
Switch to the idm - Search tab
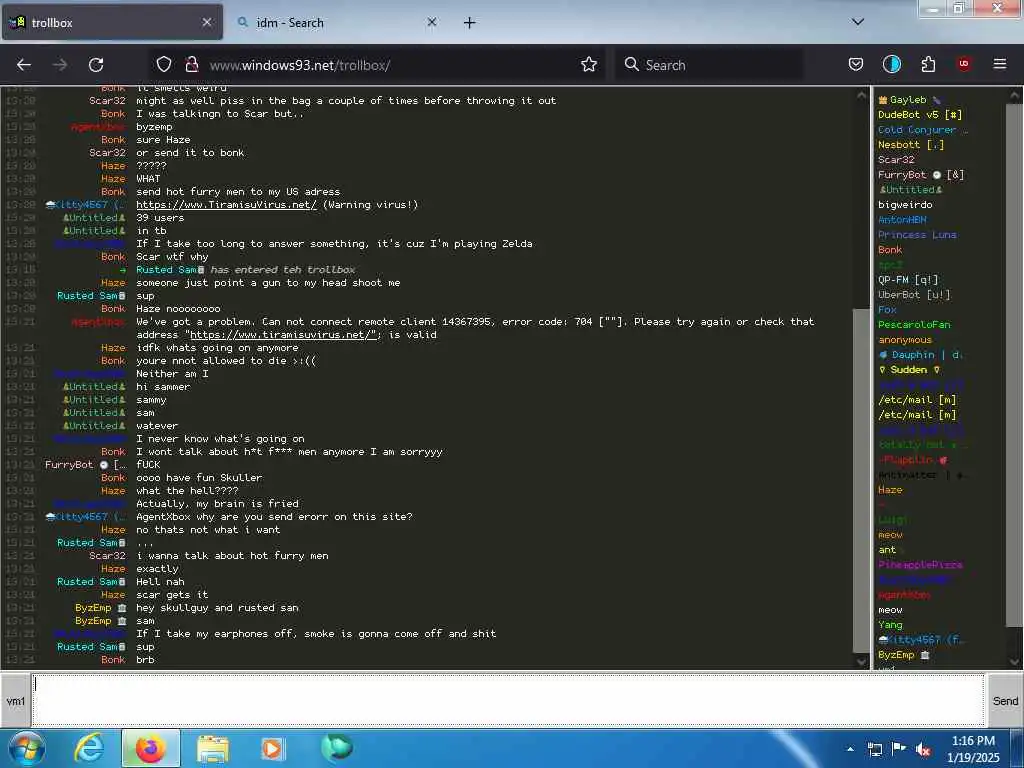click(338, 22)
